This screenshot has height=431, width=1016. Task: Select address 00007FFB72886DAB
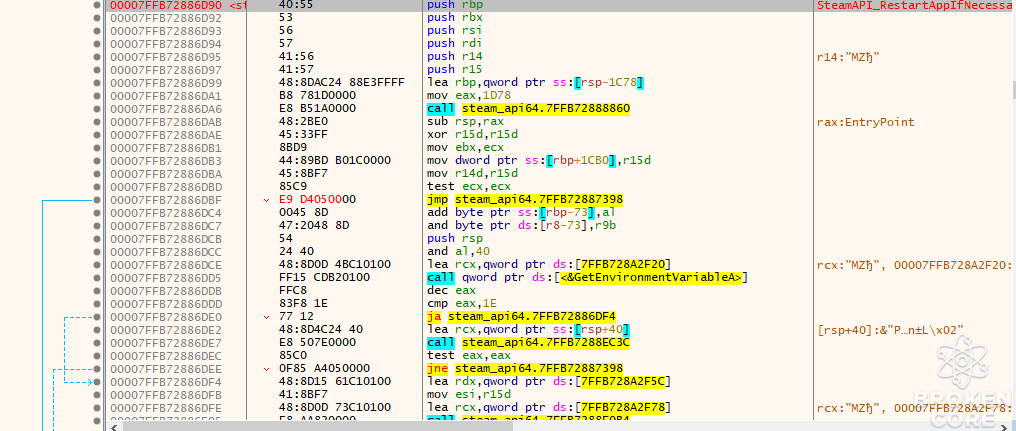(x=165, y=121)
